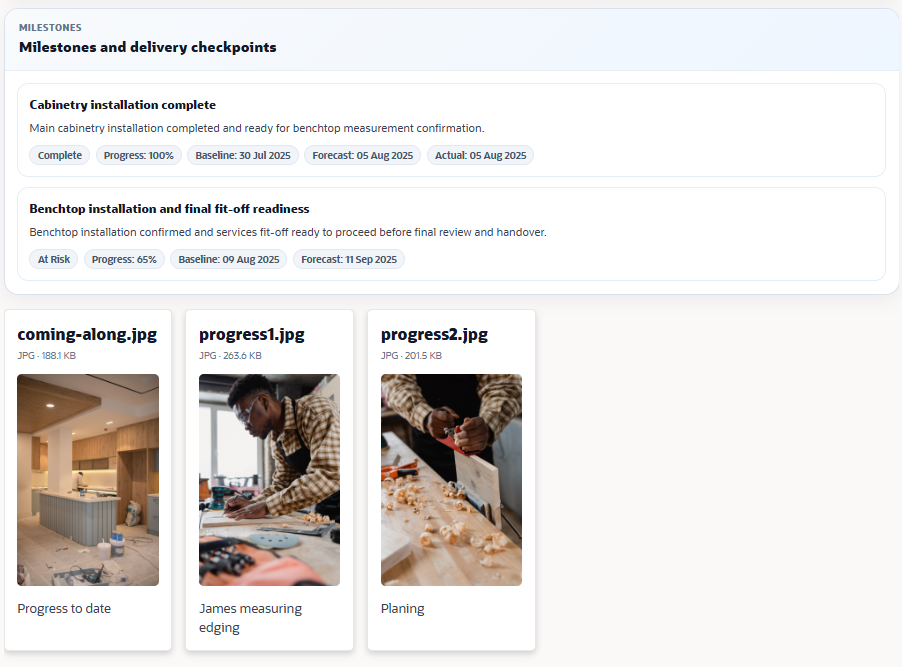Click the coming-along.jpg file name

click(87, 334)
